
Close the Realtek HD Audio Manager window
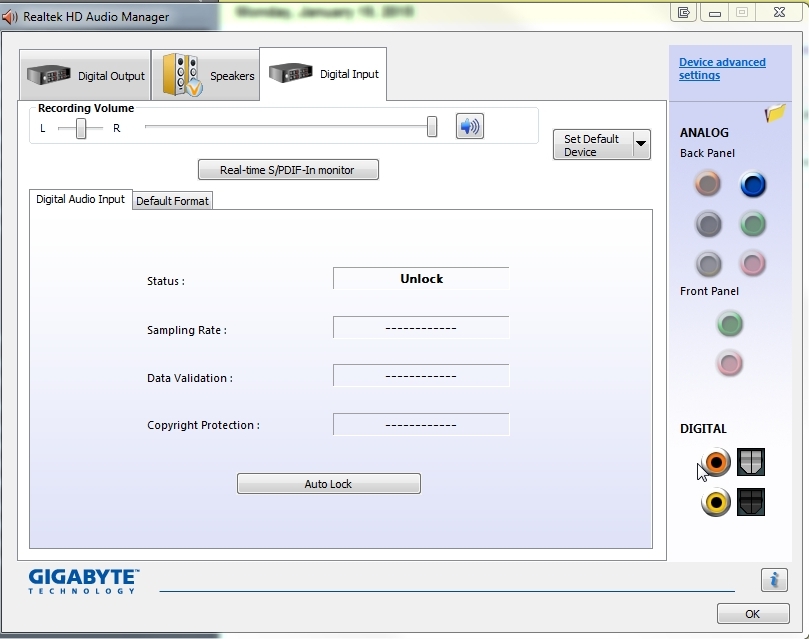[779, 12]
